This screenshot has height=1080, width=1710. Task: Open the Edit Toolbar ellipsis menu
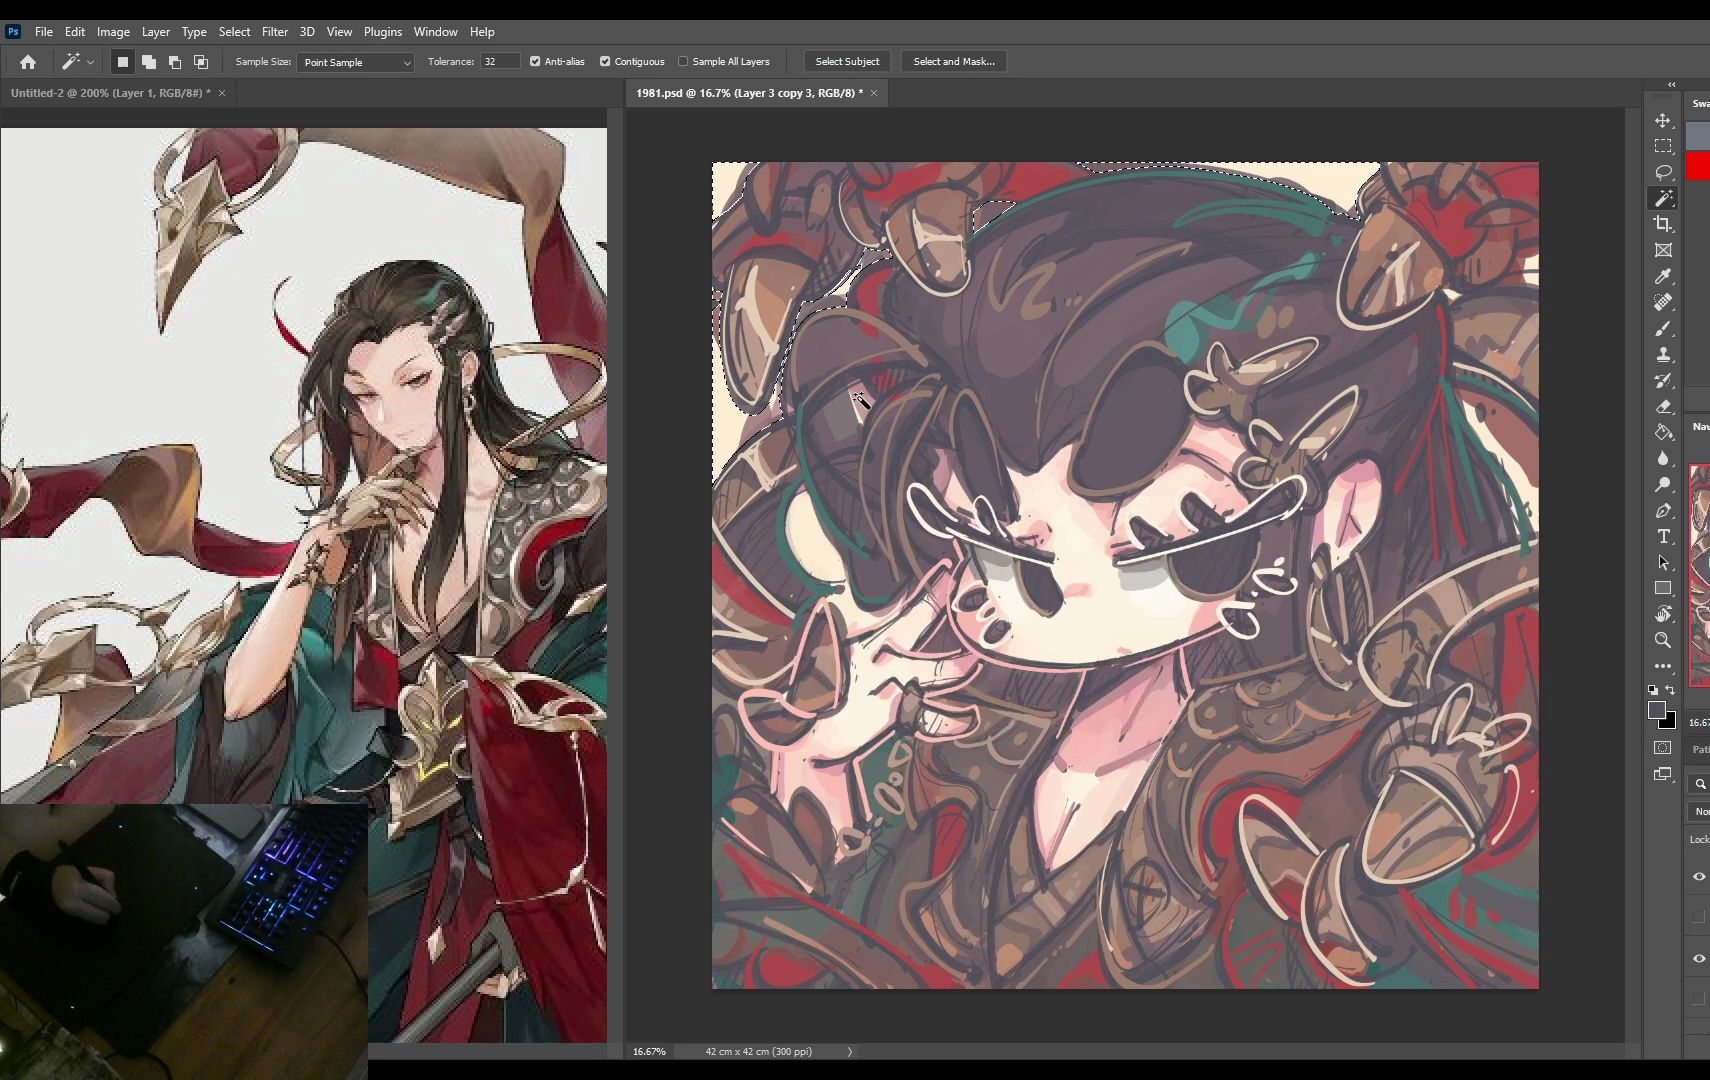point(1663,666)
